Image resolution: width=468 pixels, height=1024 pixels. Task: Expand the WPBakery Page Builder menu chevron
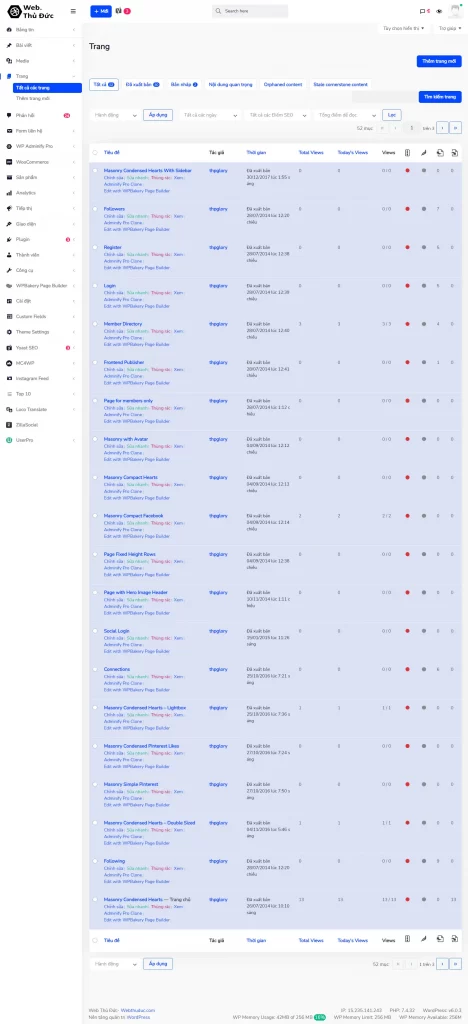click(x=74, y=285)
